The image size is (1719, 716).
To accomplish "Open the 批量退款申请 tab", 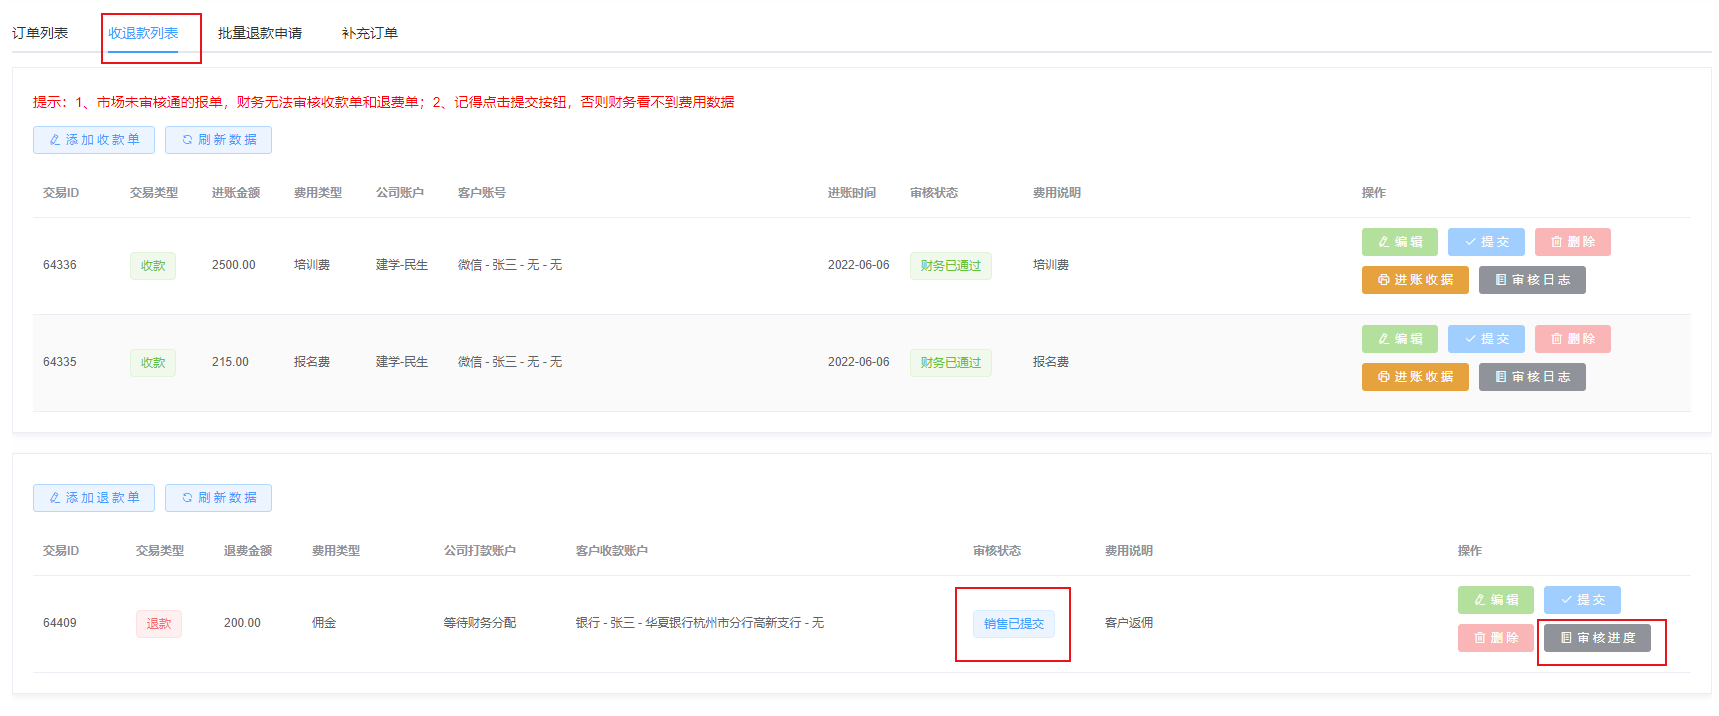I will (260, 33).
